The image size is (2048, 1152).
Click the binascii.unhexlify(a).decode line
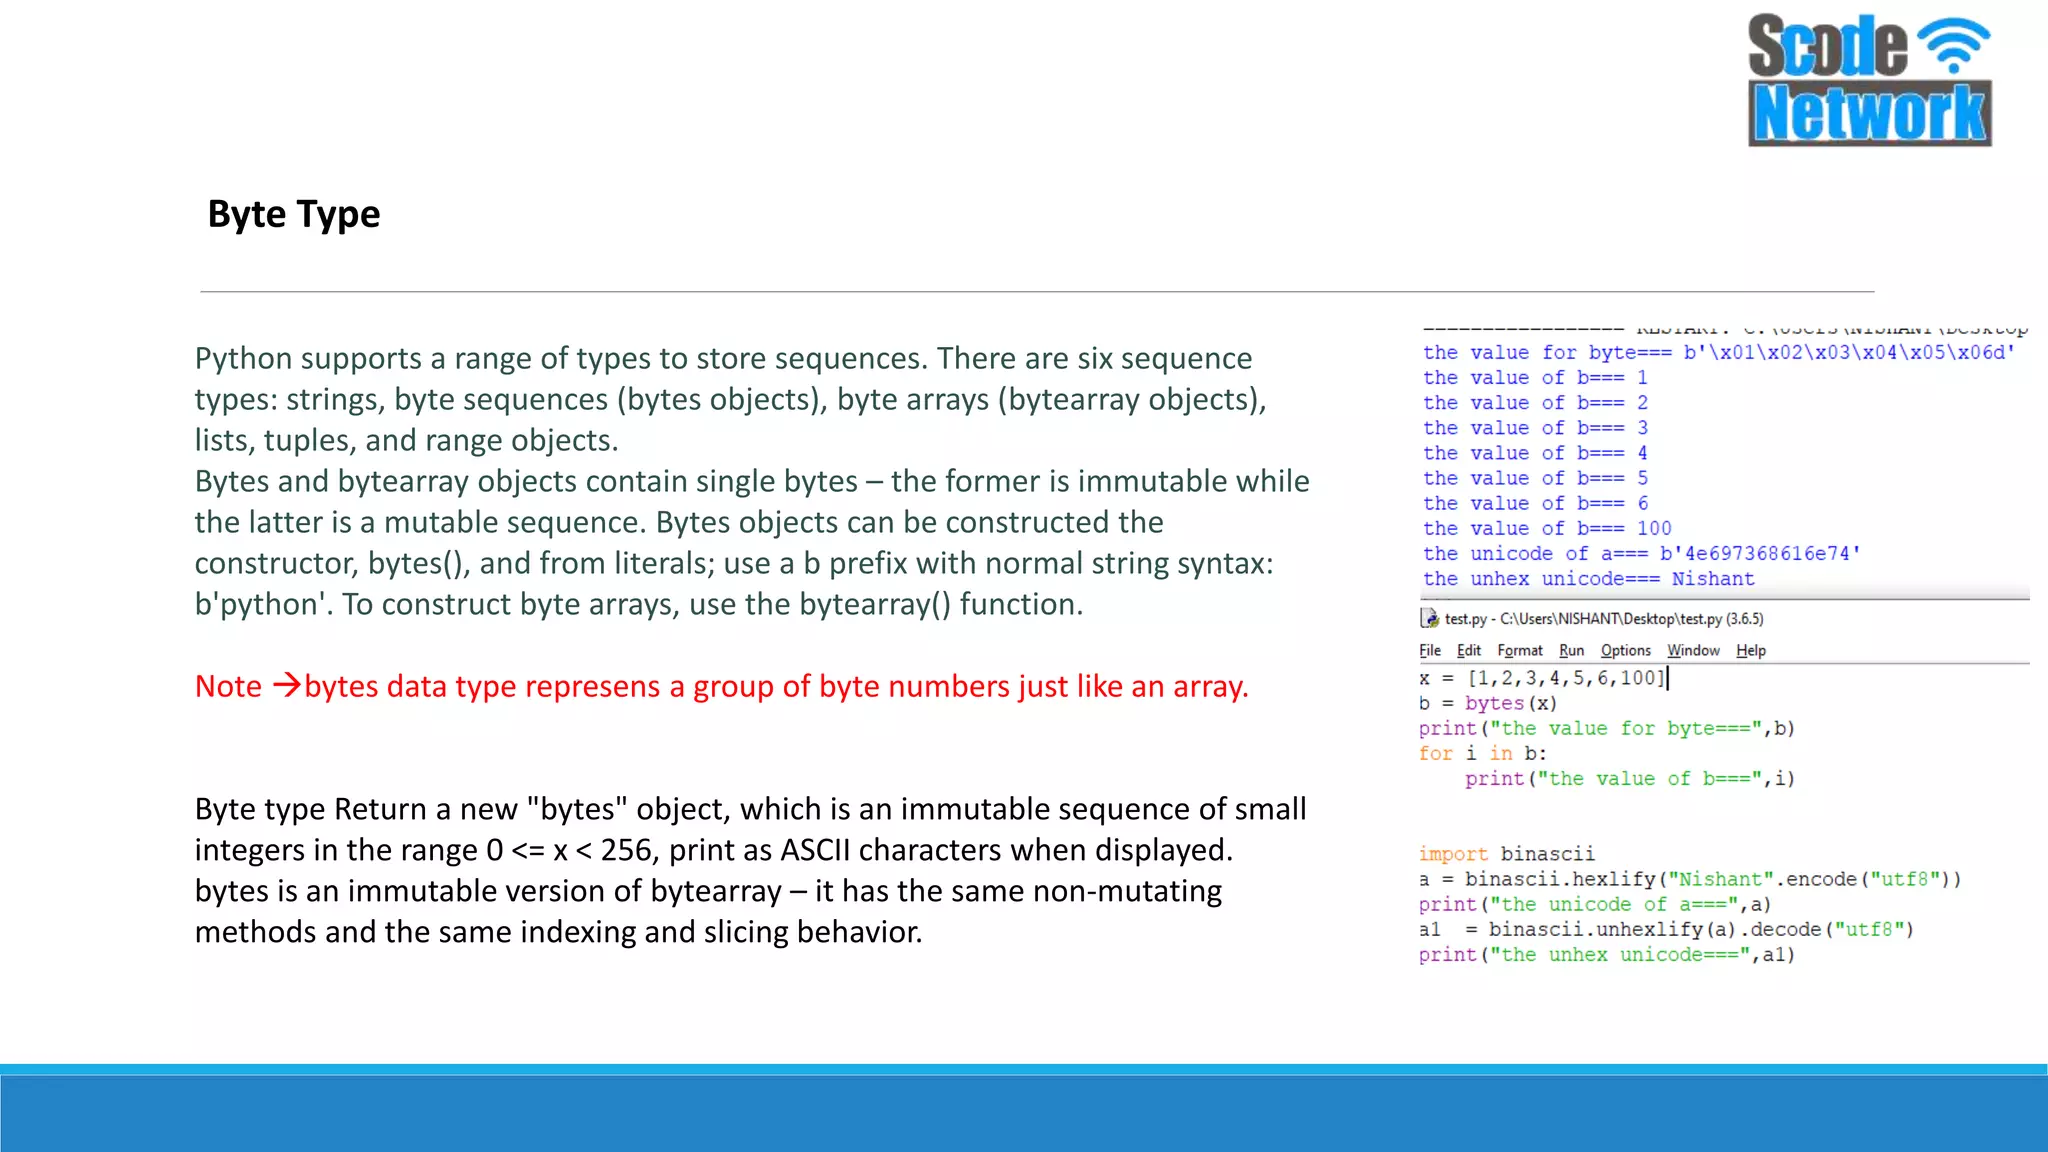[x=1666, y=929]
